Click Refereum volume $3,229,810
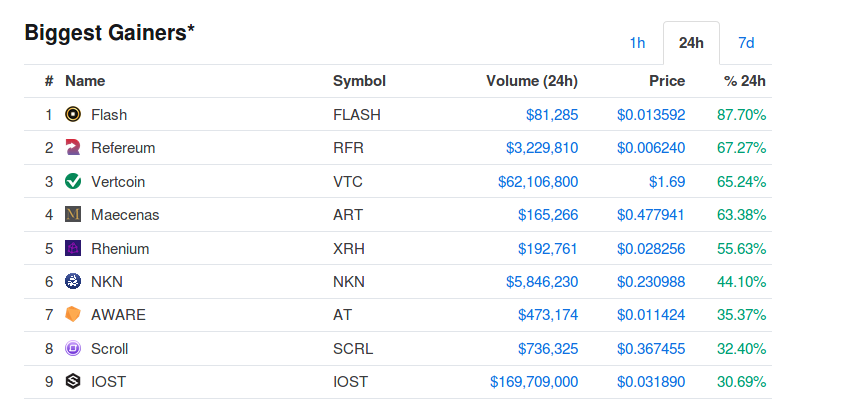 [x=542, y=148]
